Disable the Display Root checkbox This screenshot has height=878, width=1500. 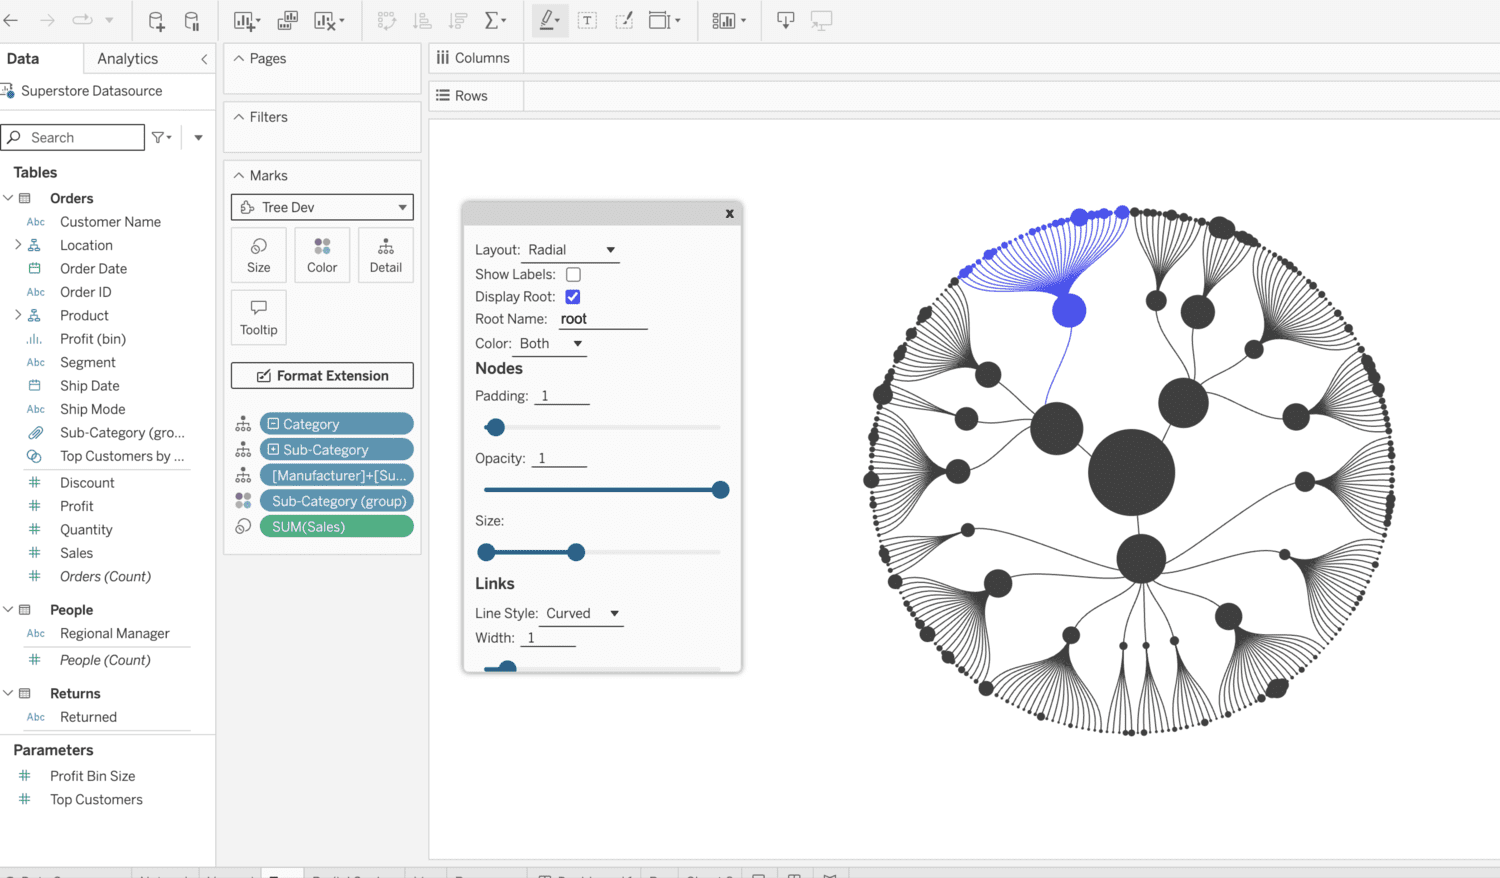point(572,296)
